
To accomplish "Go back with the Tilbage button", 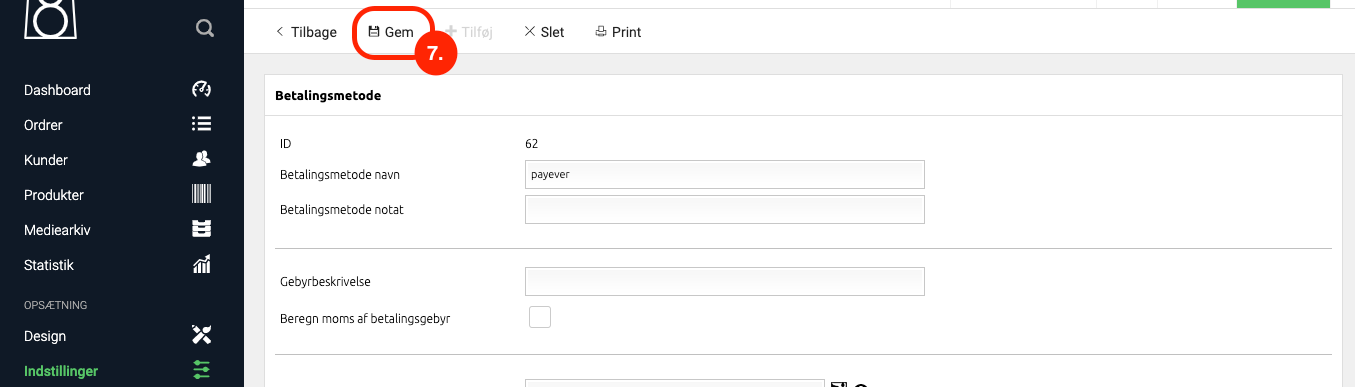I will [x=306, y=32].
